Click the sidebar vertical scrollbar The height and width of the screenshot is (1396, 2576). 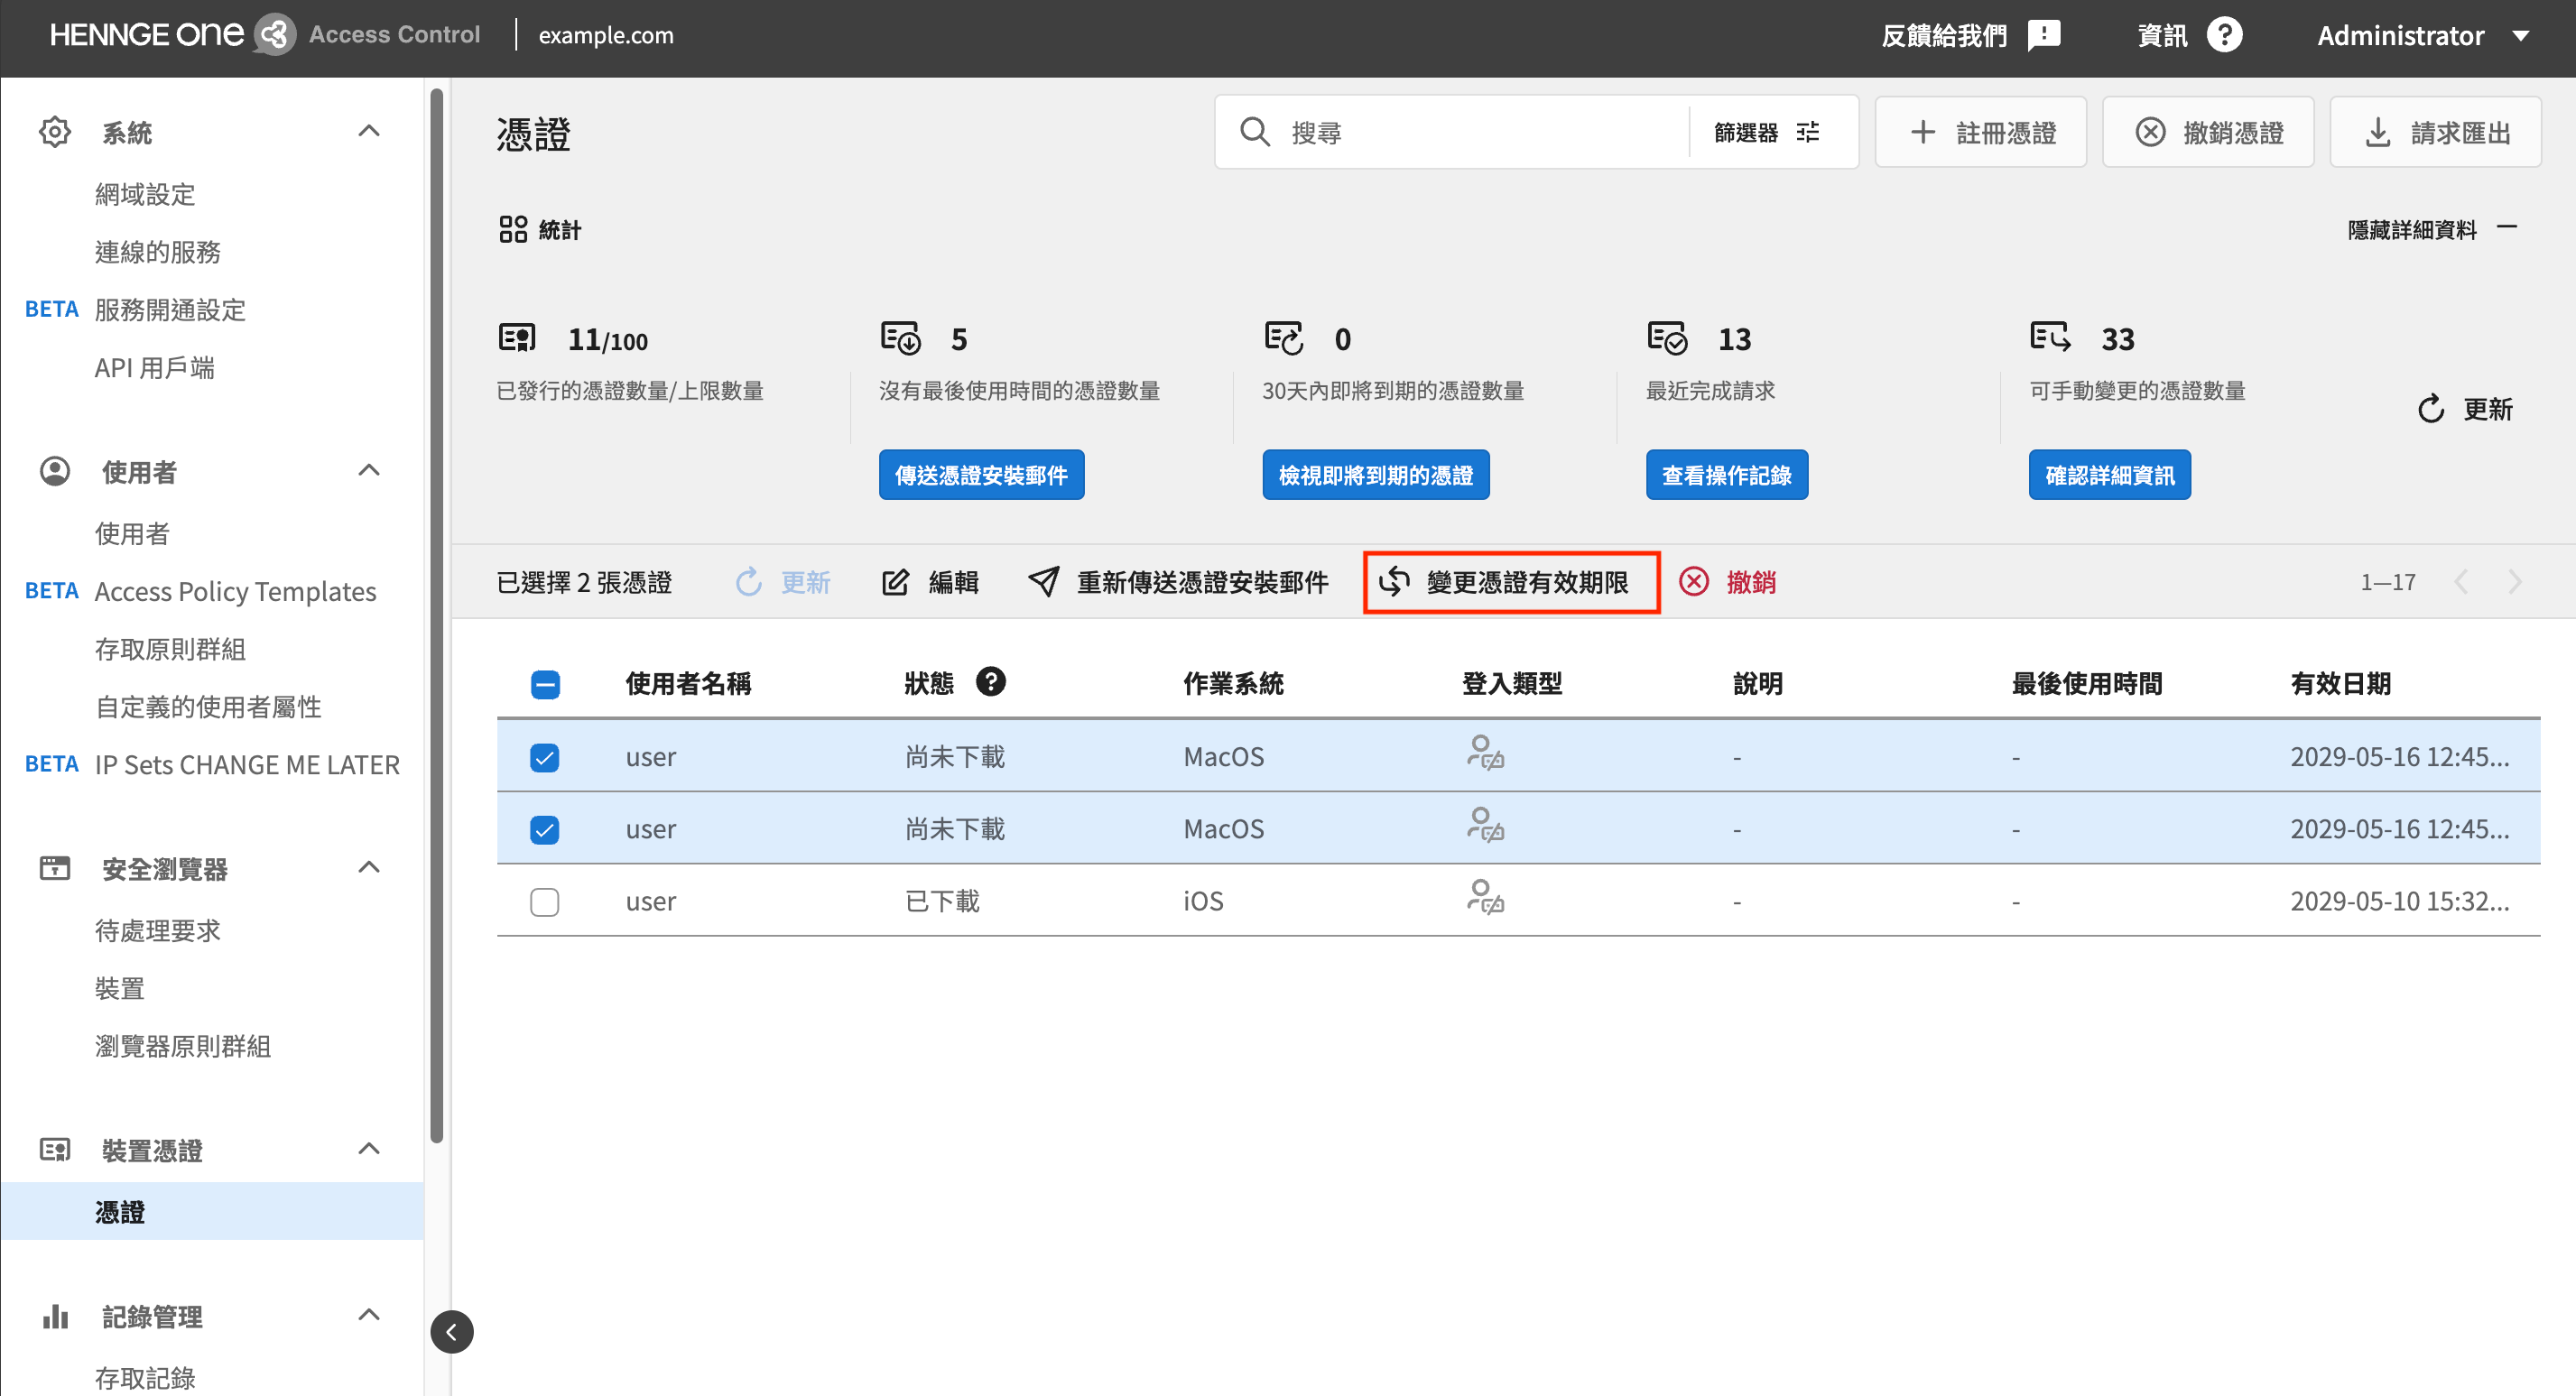click(437, 615)
